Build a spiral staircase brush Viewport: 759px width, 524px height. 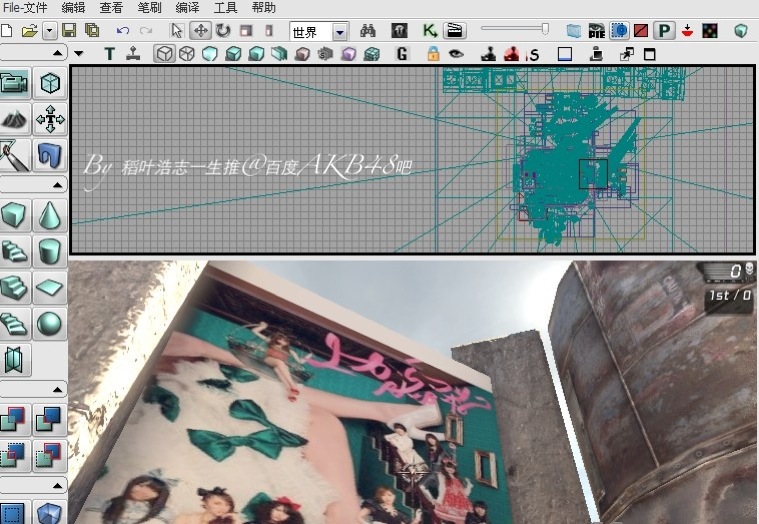(x=14, y=324)
